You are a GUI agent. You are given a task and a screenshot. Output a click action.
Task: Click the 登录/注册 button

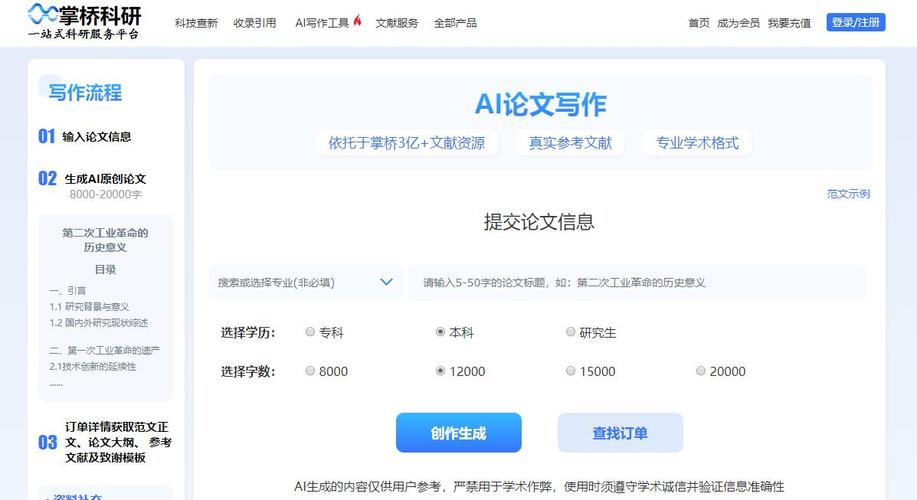856,22
